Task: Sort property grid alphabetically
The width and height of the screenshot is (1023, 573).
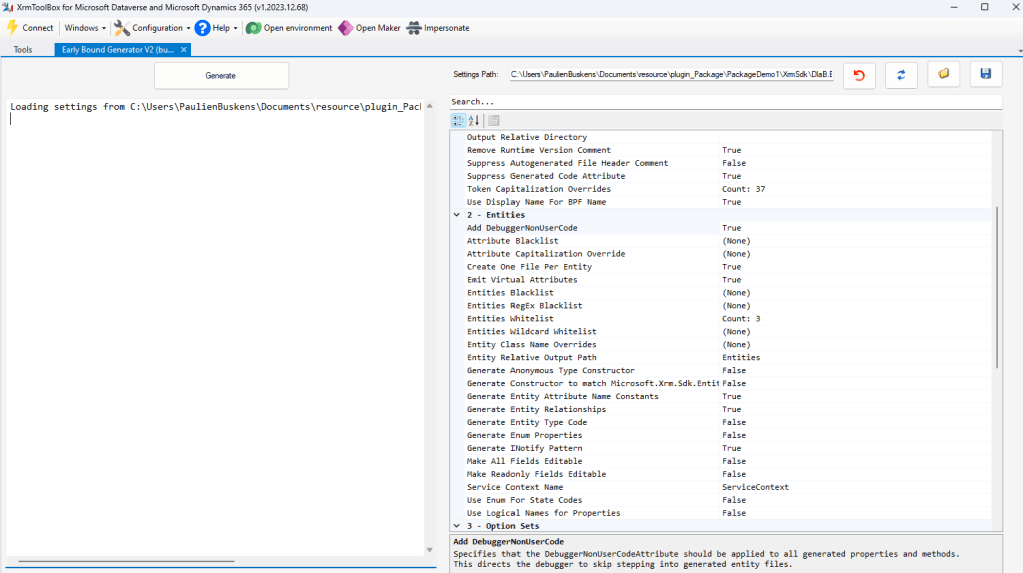Action: point(474,120)
